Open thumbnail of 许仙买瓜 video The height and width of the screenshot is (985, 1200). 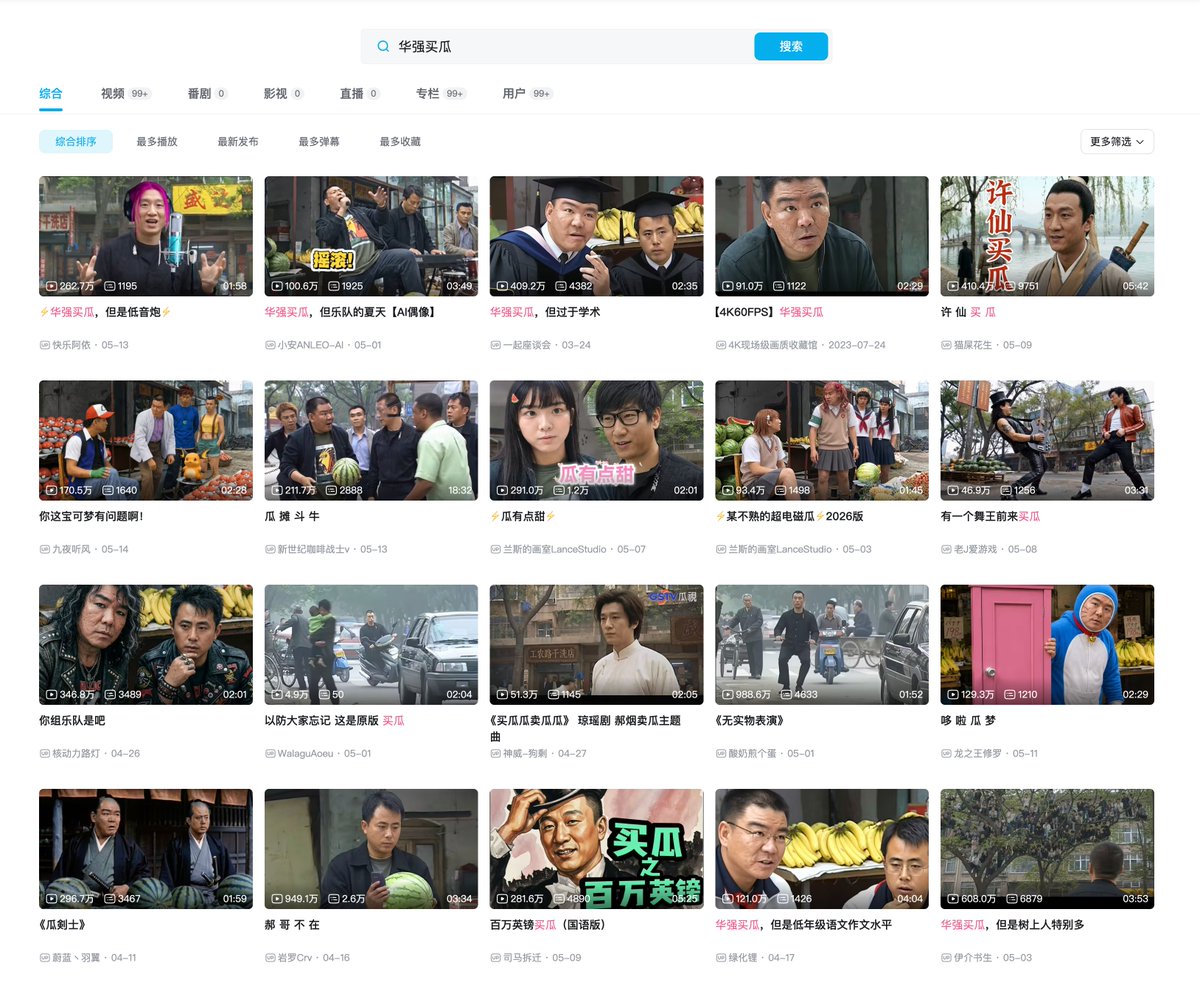coord(1047,236)
